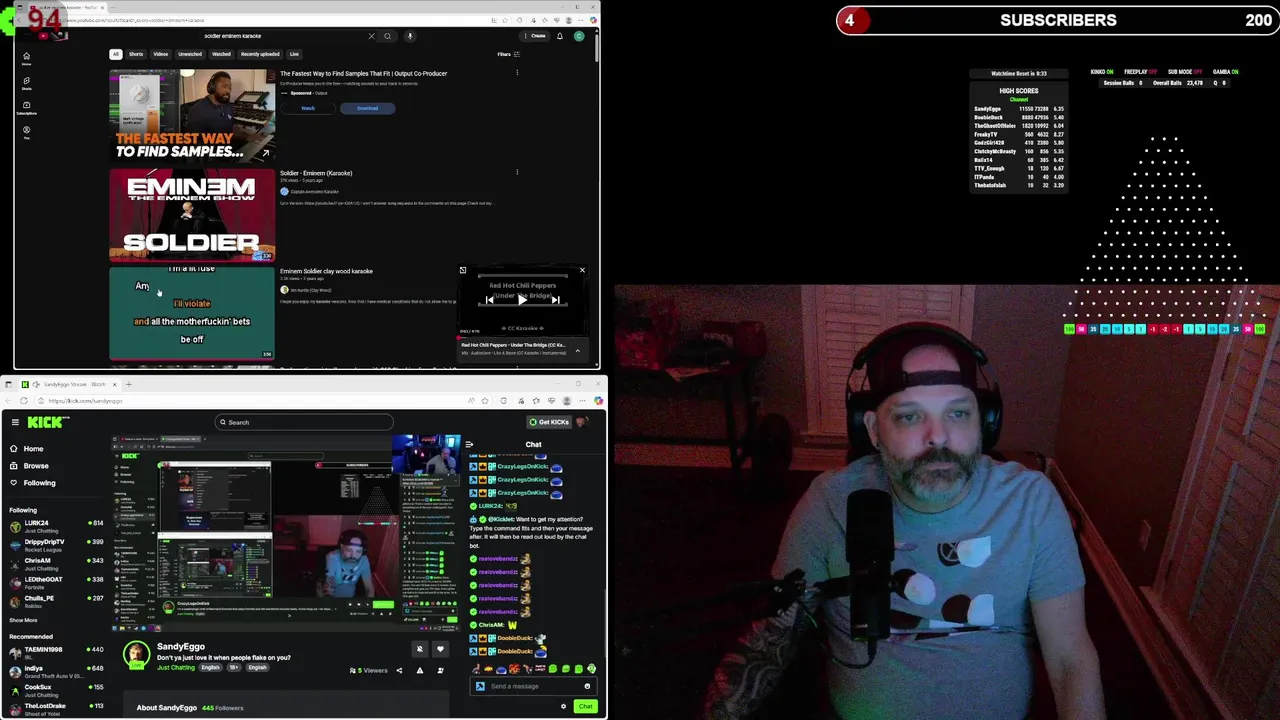The width and height of the screenshot is (1280, 720).
Task: Refresh the Kick browser page
Action: click(24, 401)
